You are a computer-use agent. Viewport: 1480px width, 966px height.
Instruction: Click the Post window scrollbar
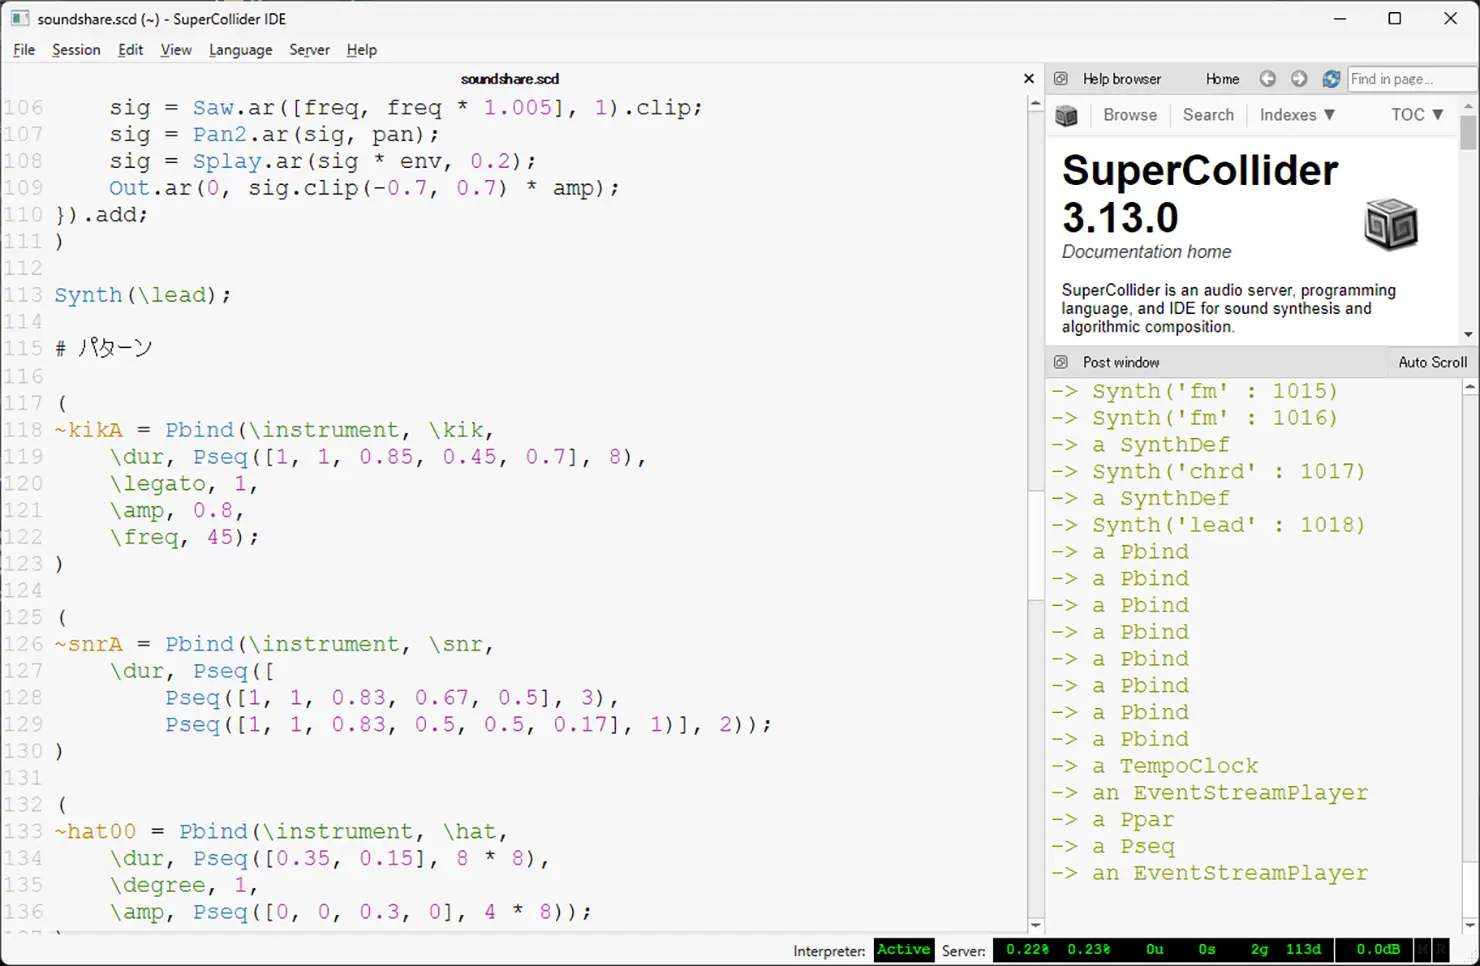[1469, 655]
